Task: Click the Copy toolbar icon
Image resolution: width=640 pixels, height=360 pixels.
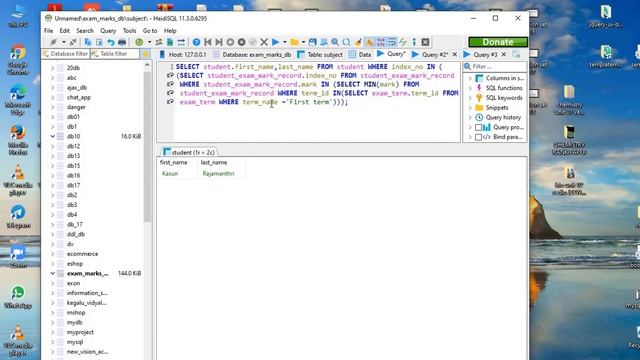Action: pyautogui.click(x=88, y=42)
